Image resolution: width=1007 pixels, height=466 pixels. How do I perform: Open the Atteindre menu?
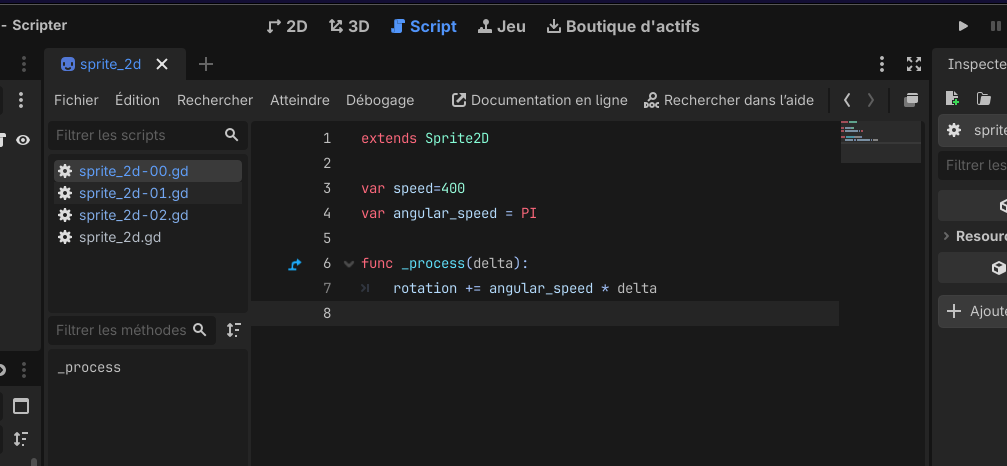(x=300, y=100)
